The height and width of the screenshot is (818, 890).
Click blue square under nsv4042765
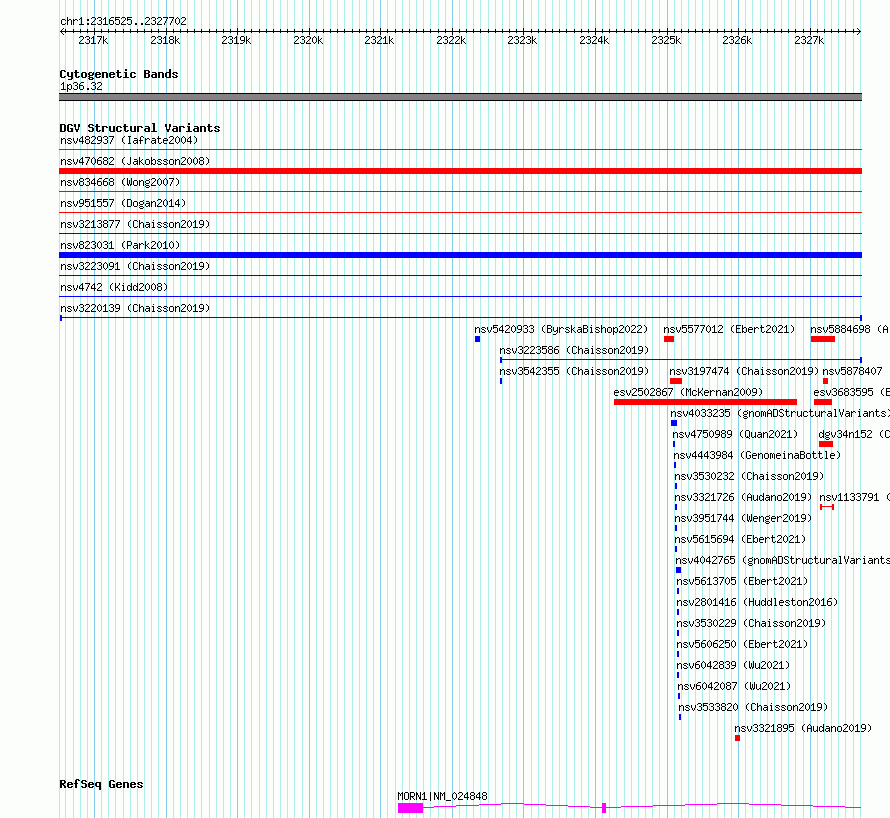(x=678, y=570)
